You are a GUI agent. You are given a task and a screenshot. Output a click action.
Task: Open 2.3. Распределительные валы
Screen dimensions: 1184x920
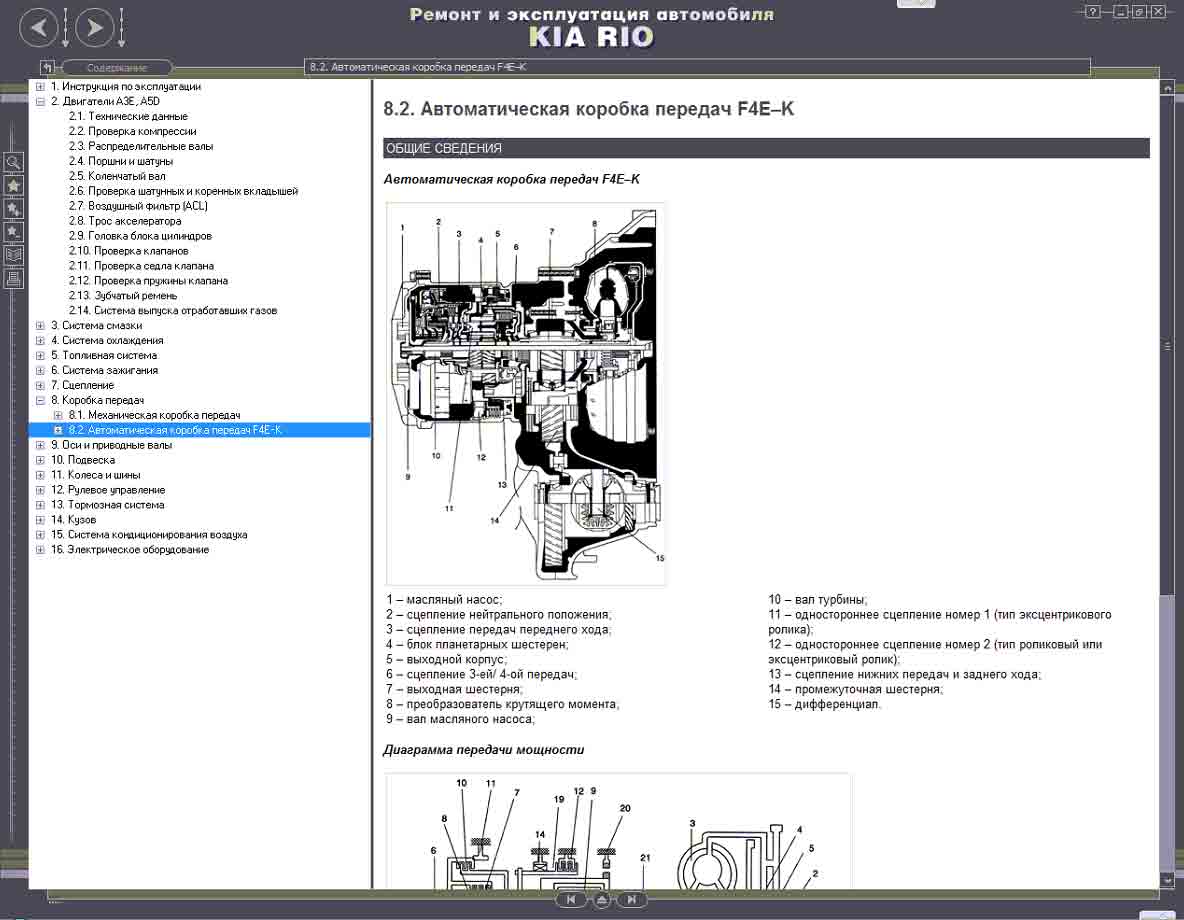point(141,147)
